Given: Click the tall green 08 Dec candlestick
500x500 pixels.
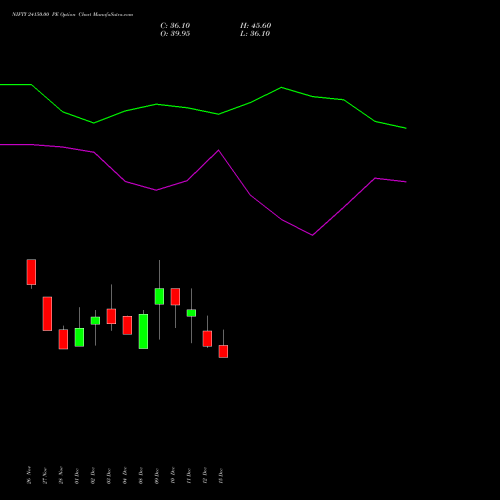Looking at the screenshot, I should (143, 331).
